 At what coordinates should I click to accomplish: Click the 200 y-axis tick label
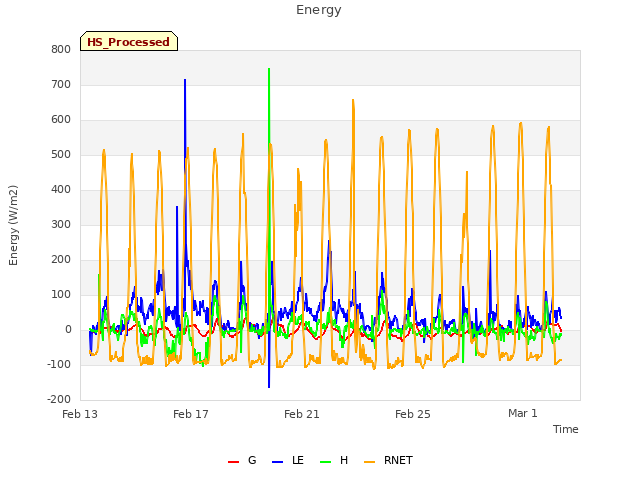pyautogui.click(x=61, y=260)
